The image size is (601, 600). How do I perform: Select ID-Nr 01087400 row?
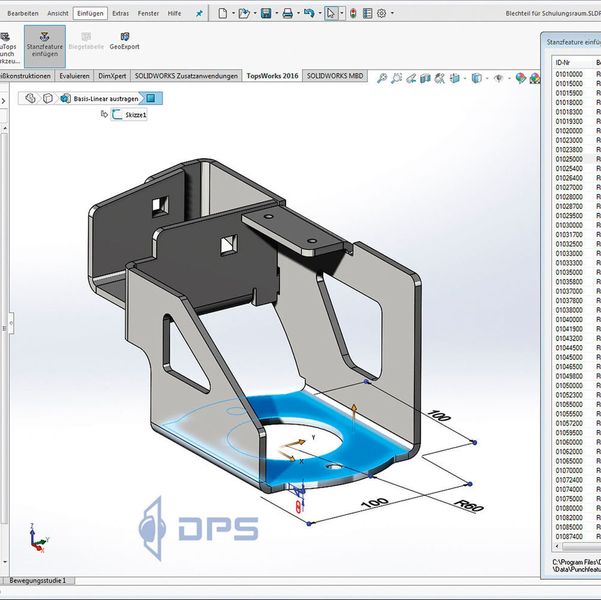[576, 537]
